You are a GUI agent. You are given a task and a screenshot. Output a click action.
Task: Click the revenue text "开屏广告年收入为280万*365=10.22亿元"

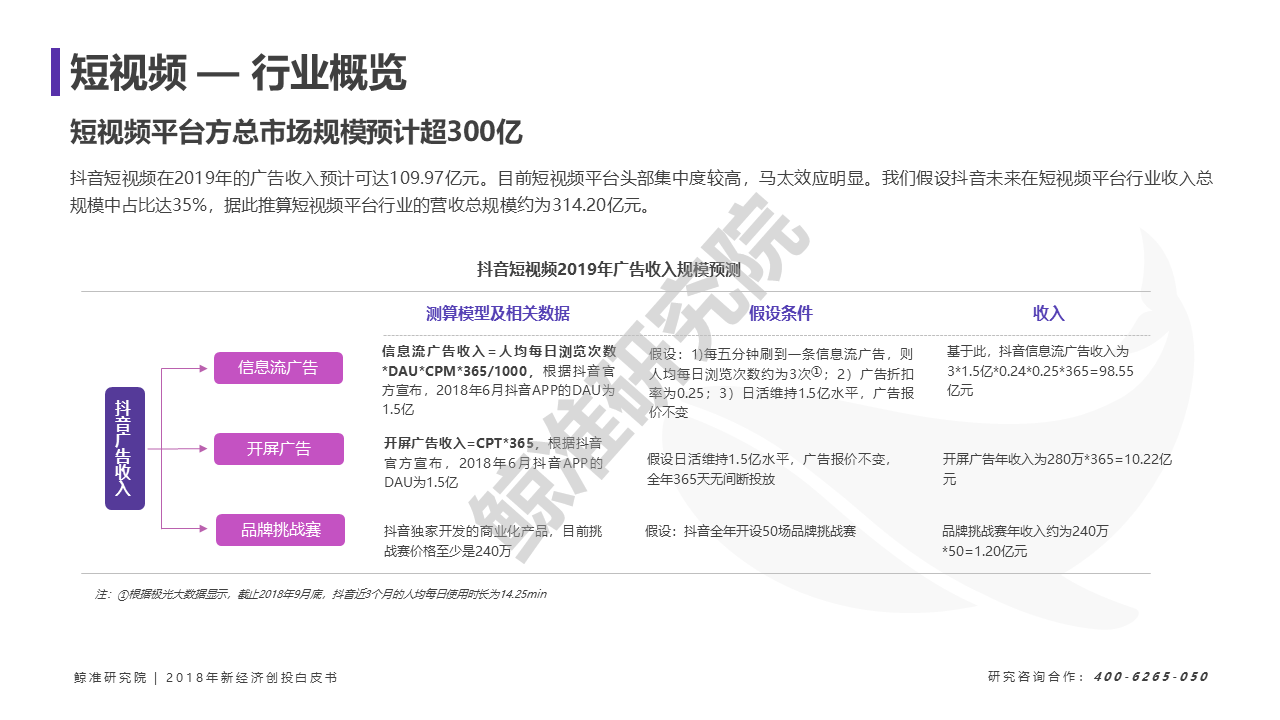click(1057, 469)
